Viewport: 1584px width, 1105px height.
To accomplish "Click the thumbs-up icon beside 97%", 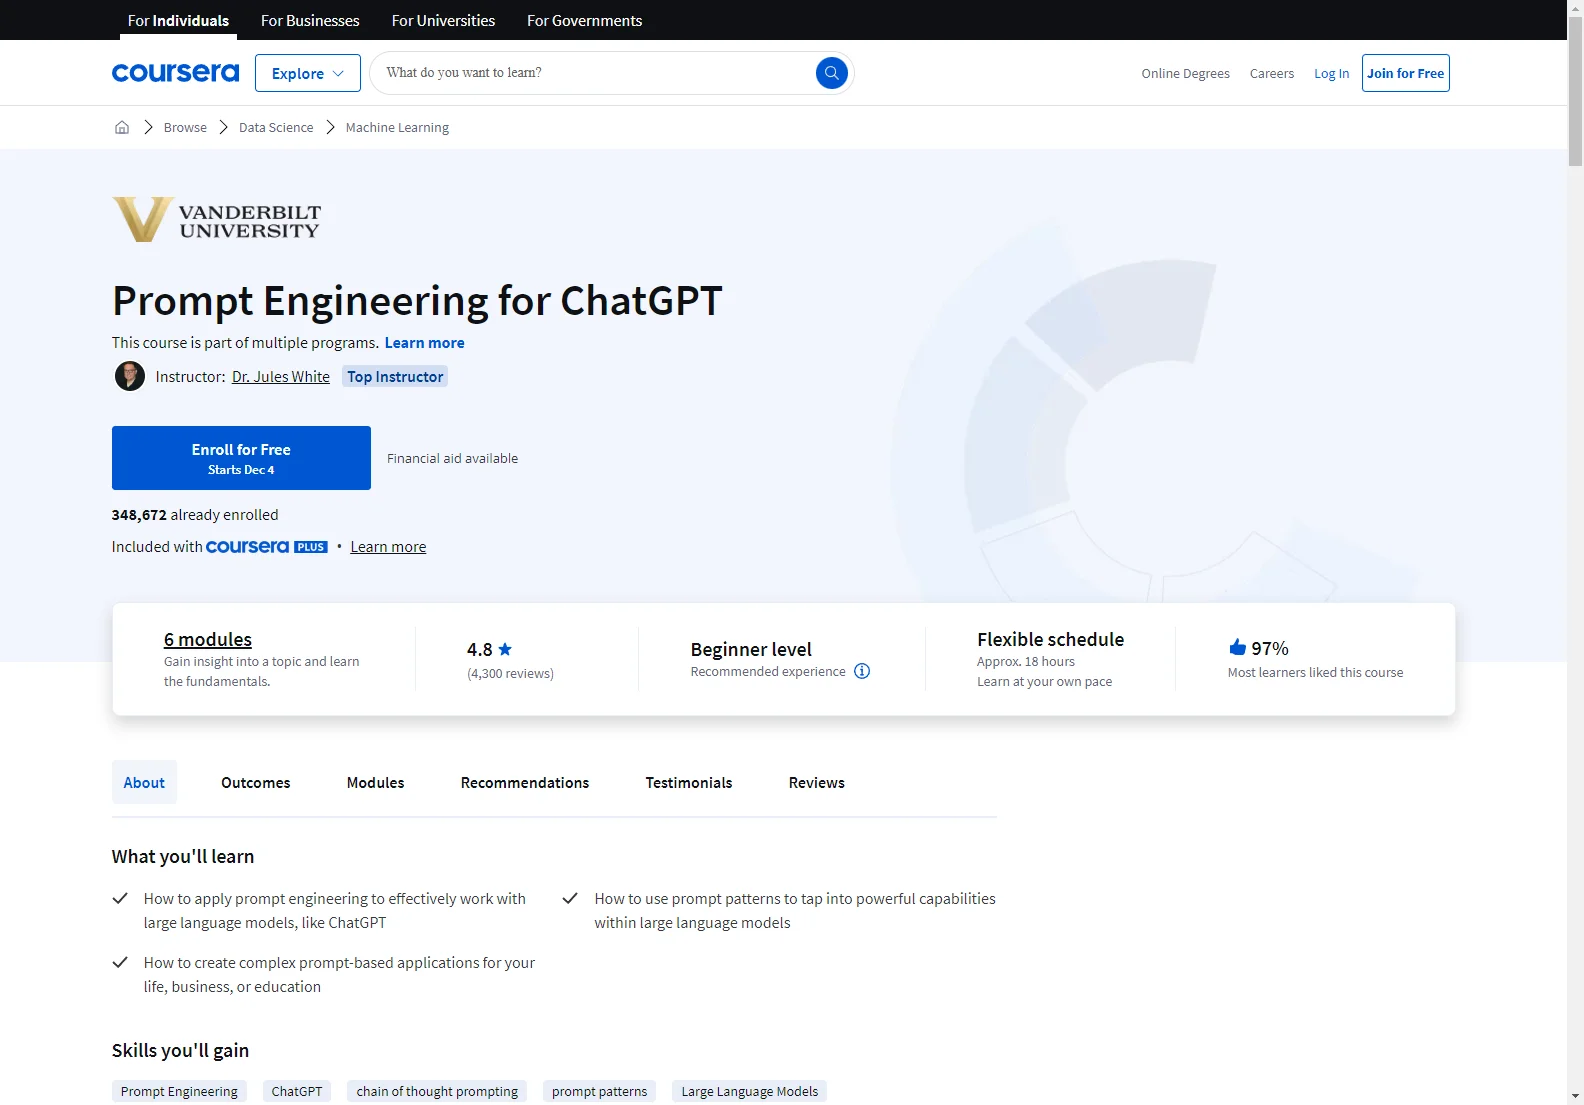I will (1237, 647).
